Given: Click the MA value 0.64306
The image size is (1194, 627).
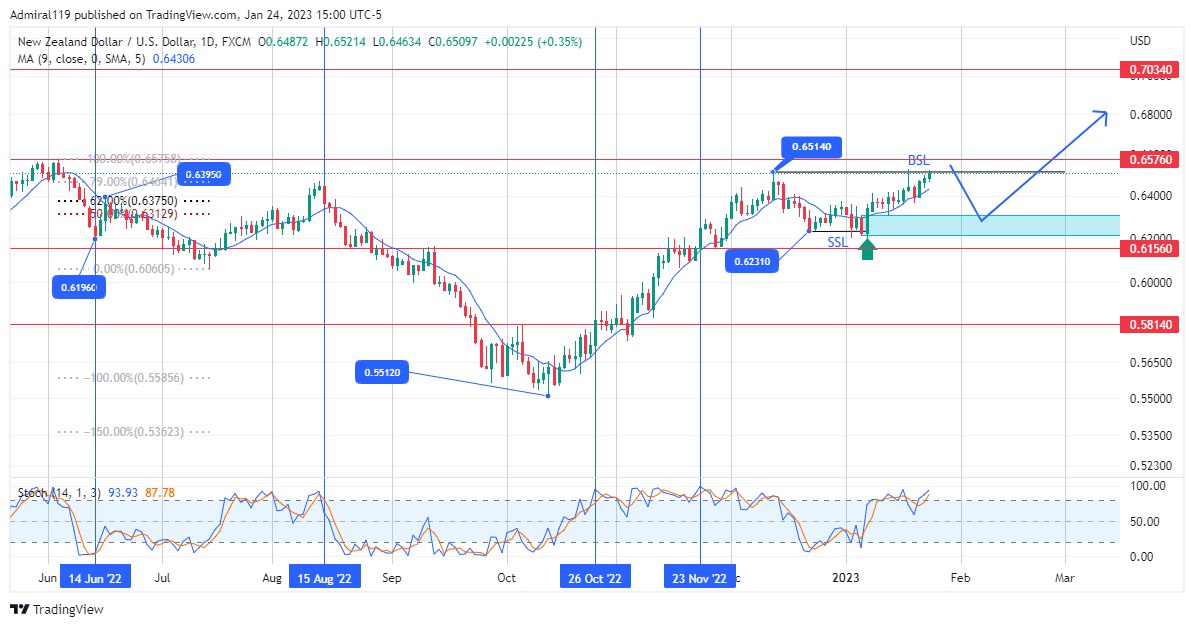Looking at the screenshot, I should (x=174, y=59).
